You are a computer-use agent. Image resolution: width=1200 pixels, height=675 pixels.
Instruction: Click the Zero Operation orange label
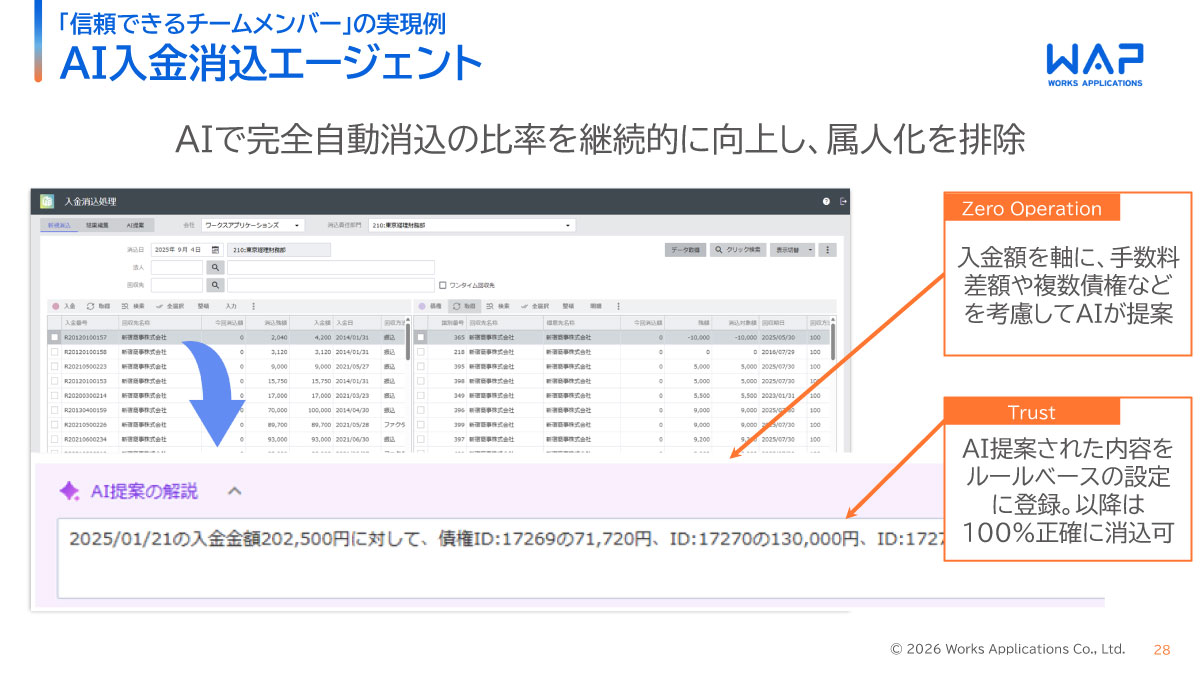pyautogui.click(x=1032, y=208)
